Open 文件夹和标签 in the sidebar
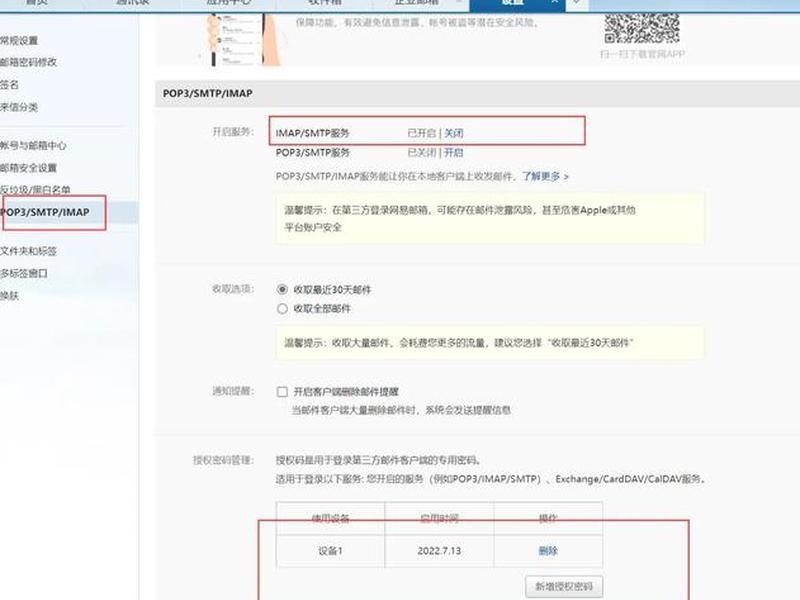Image resolution: width=800 pixels, height=600 pixels. click(29, 251)
